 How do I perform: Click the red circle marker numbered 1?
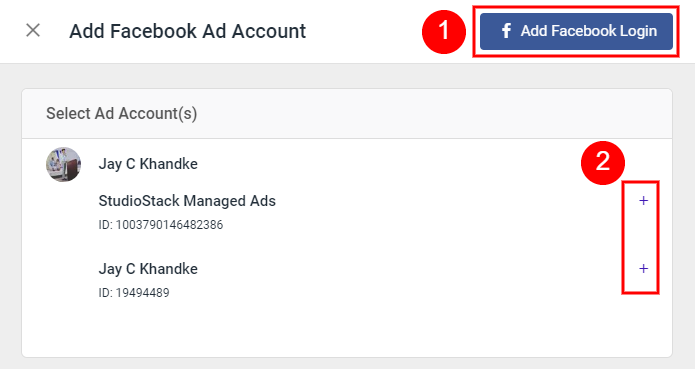point(444,31)
